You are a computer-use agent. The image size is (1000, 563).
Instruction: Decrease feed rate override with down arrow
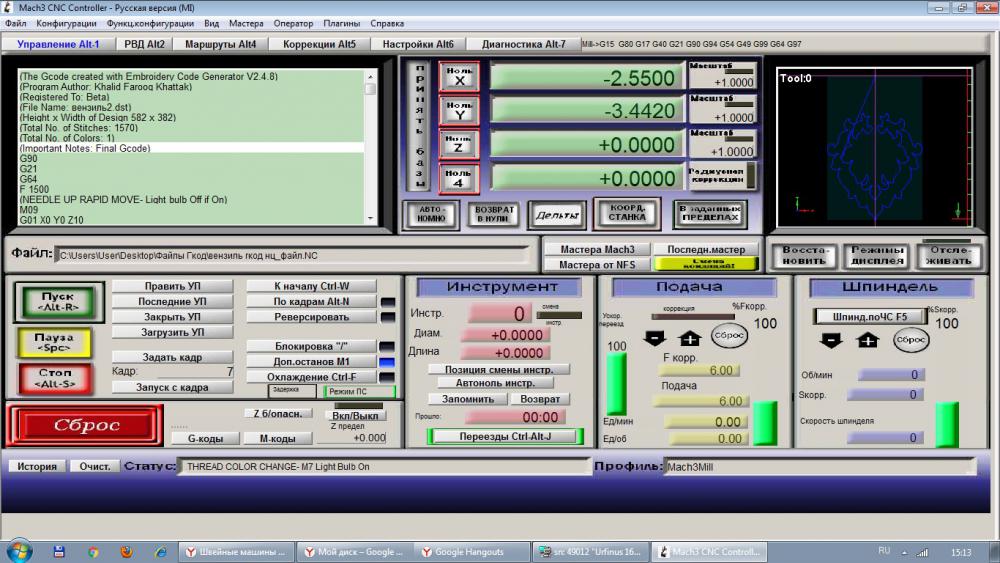tap(655, 338)
